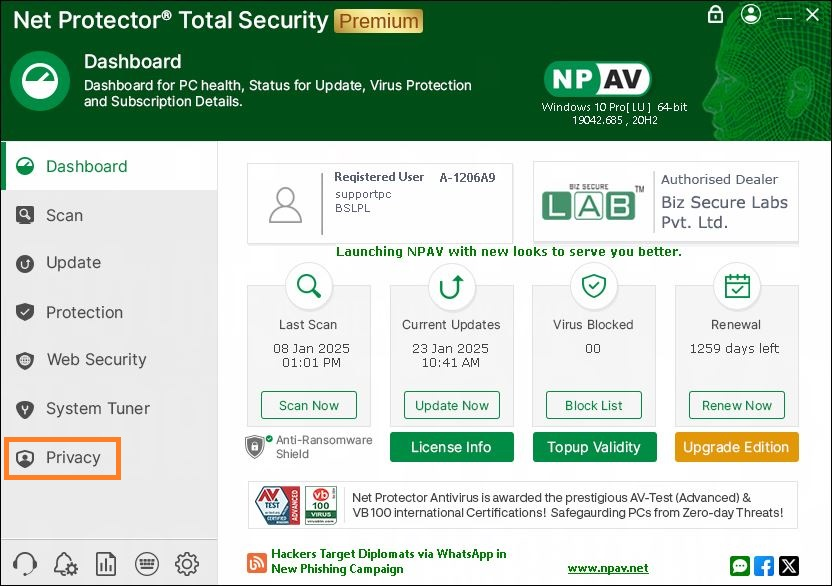Open notification settings bell icon
Image resolution: width=832 pixels, height=586 pixels.
(66, 563)
